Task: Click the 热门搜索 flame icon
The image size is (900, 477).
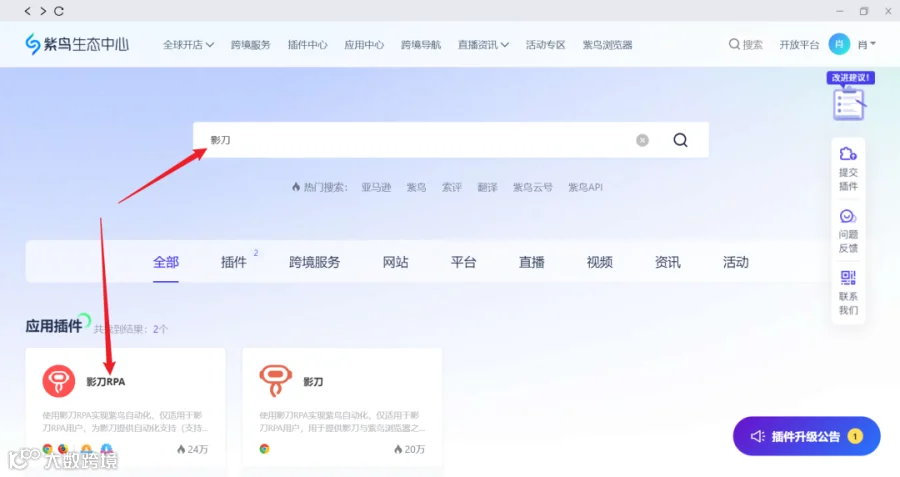Action: tap(296, 187)
